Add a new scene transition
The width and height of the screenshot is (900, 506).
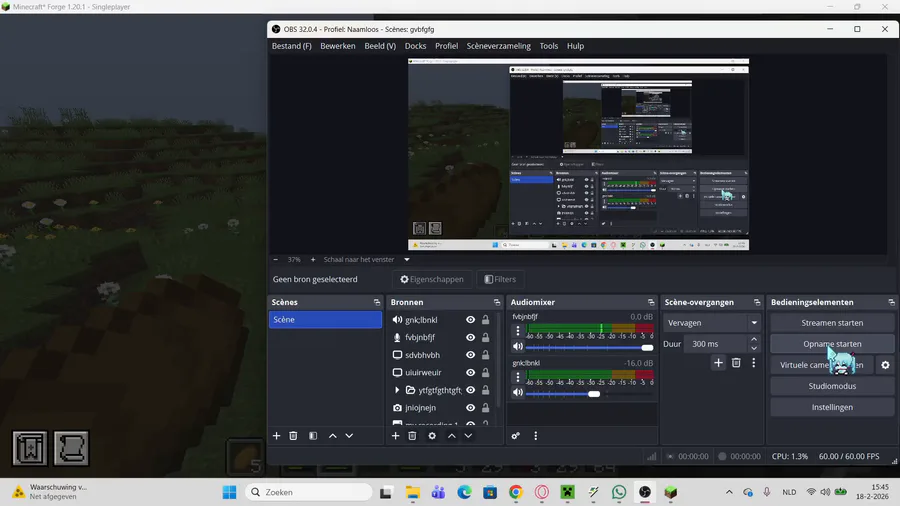pos(718,363)
